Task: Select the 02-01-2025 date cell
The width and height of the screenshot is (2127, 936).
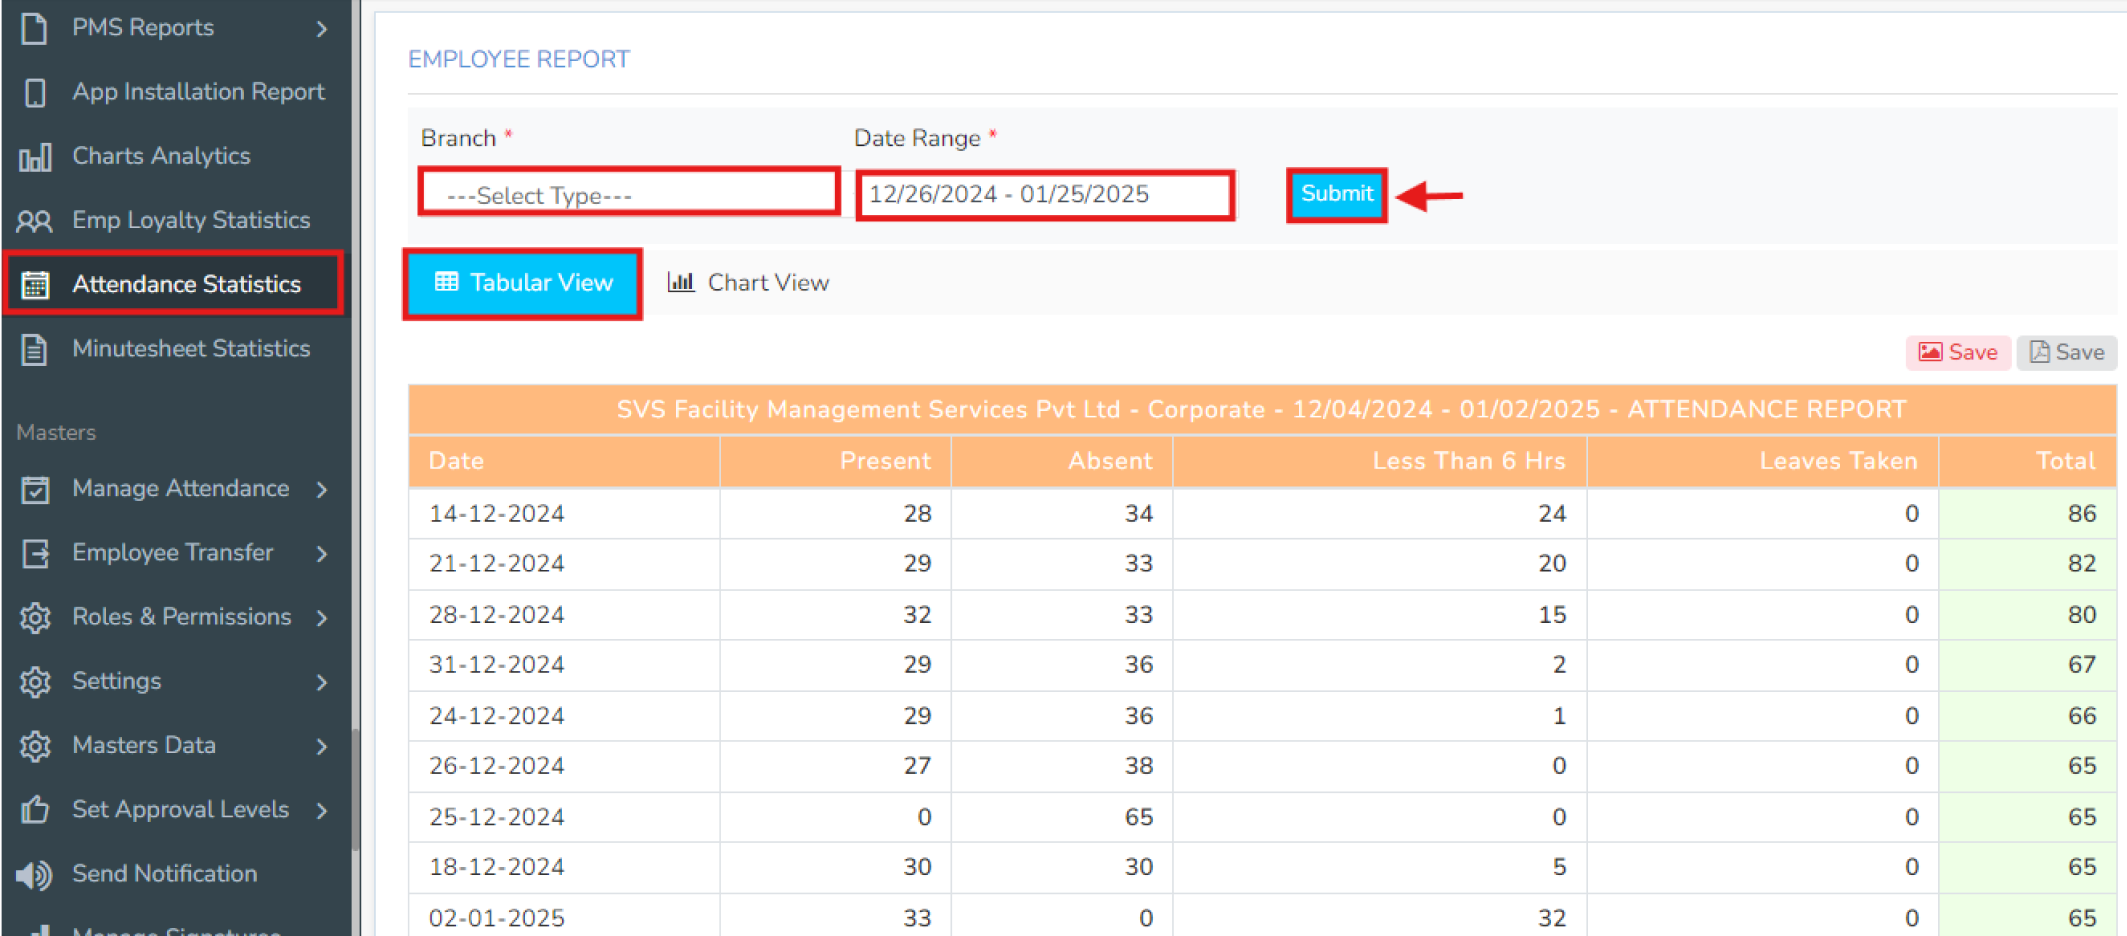Action: (564, 917)
